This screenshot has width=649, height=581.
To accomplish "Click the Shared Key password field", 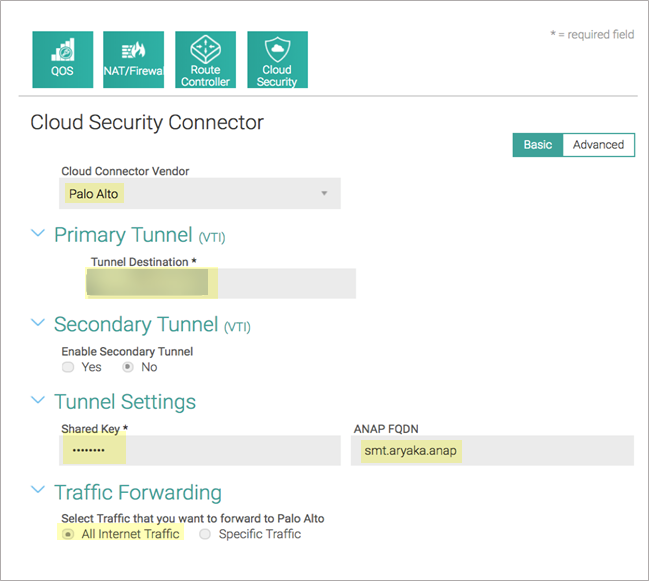I will coord(200,451).
